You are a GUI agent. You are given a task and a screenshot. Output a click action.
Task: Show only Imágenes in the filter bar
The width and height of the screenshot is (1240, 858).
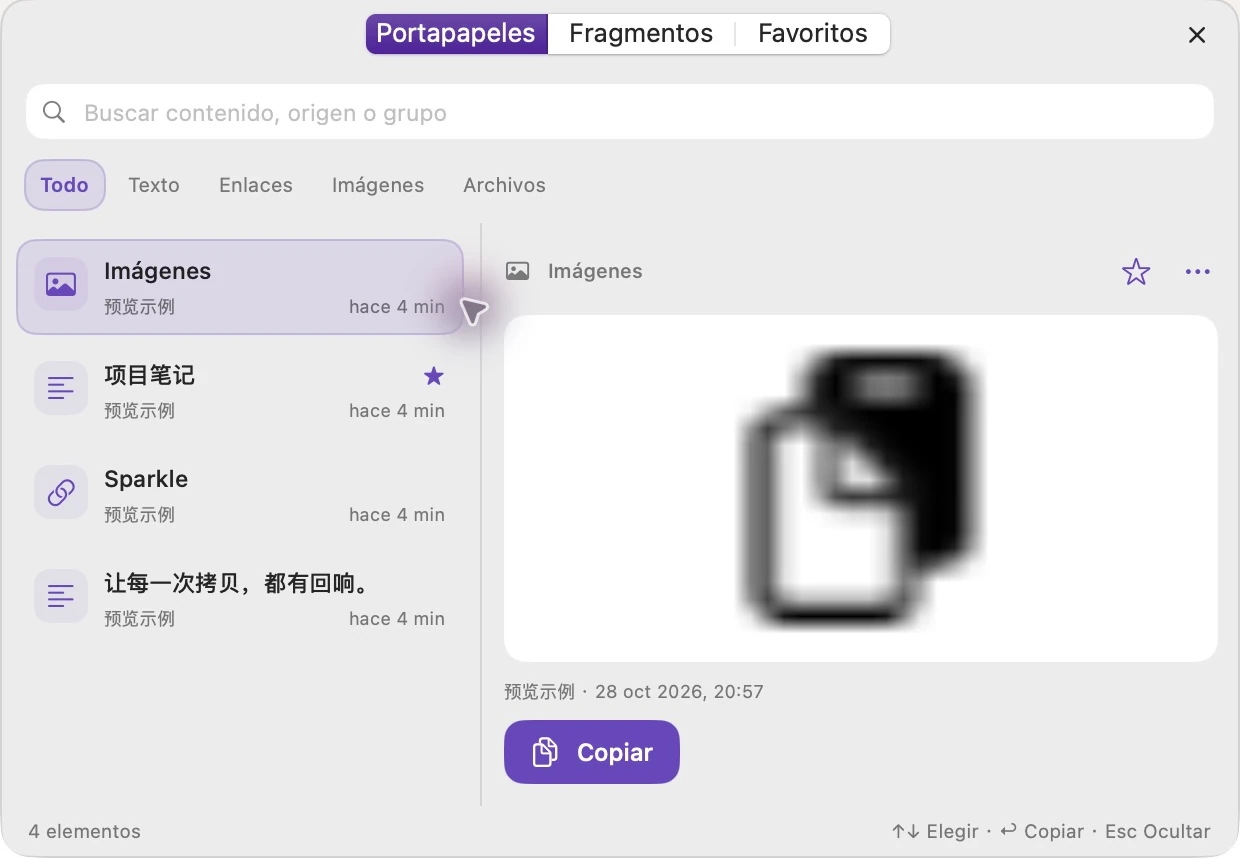pyautogui.click(x=378, y=185)
